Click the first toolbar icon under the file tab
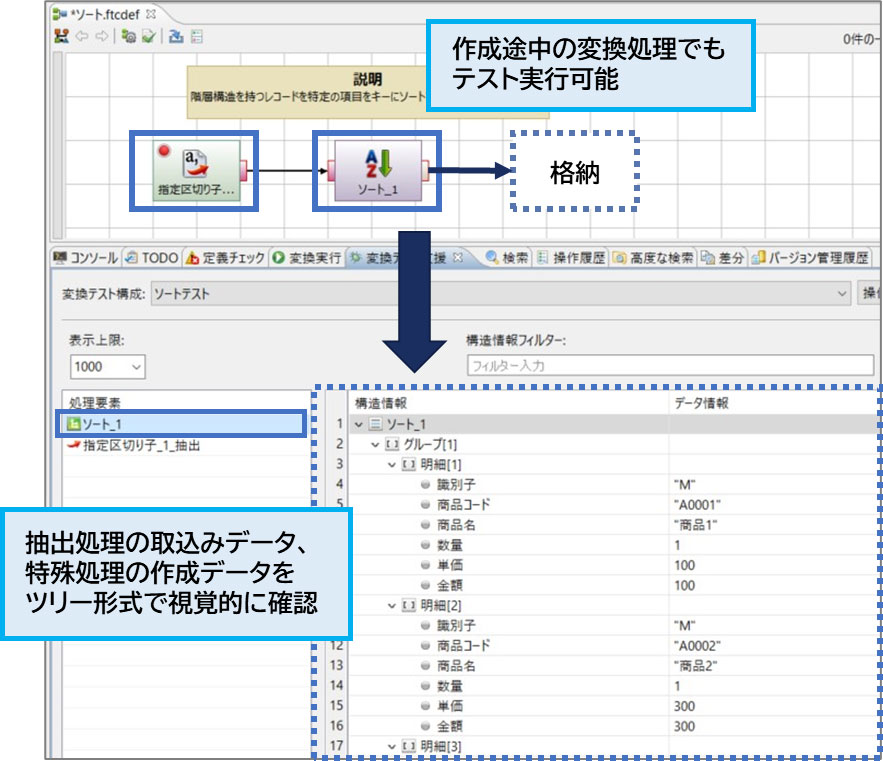The image size is (883, 761). (62, 37)
